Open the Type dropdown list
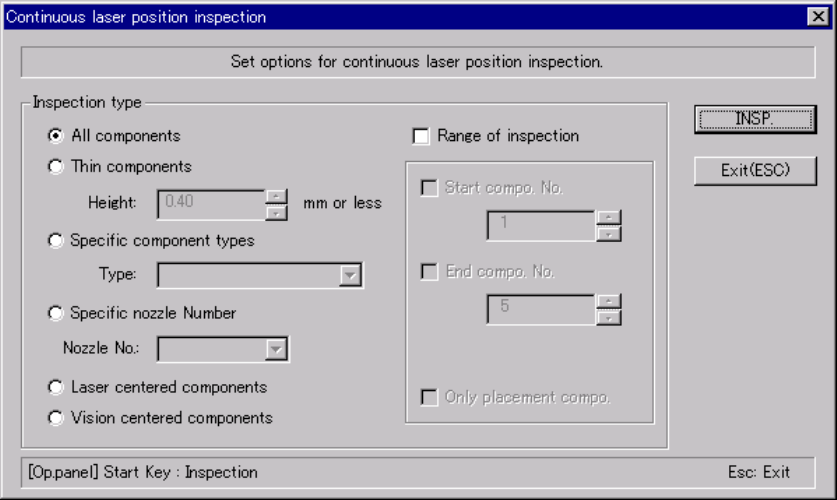 click(350, 275)
